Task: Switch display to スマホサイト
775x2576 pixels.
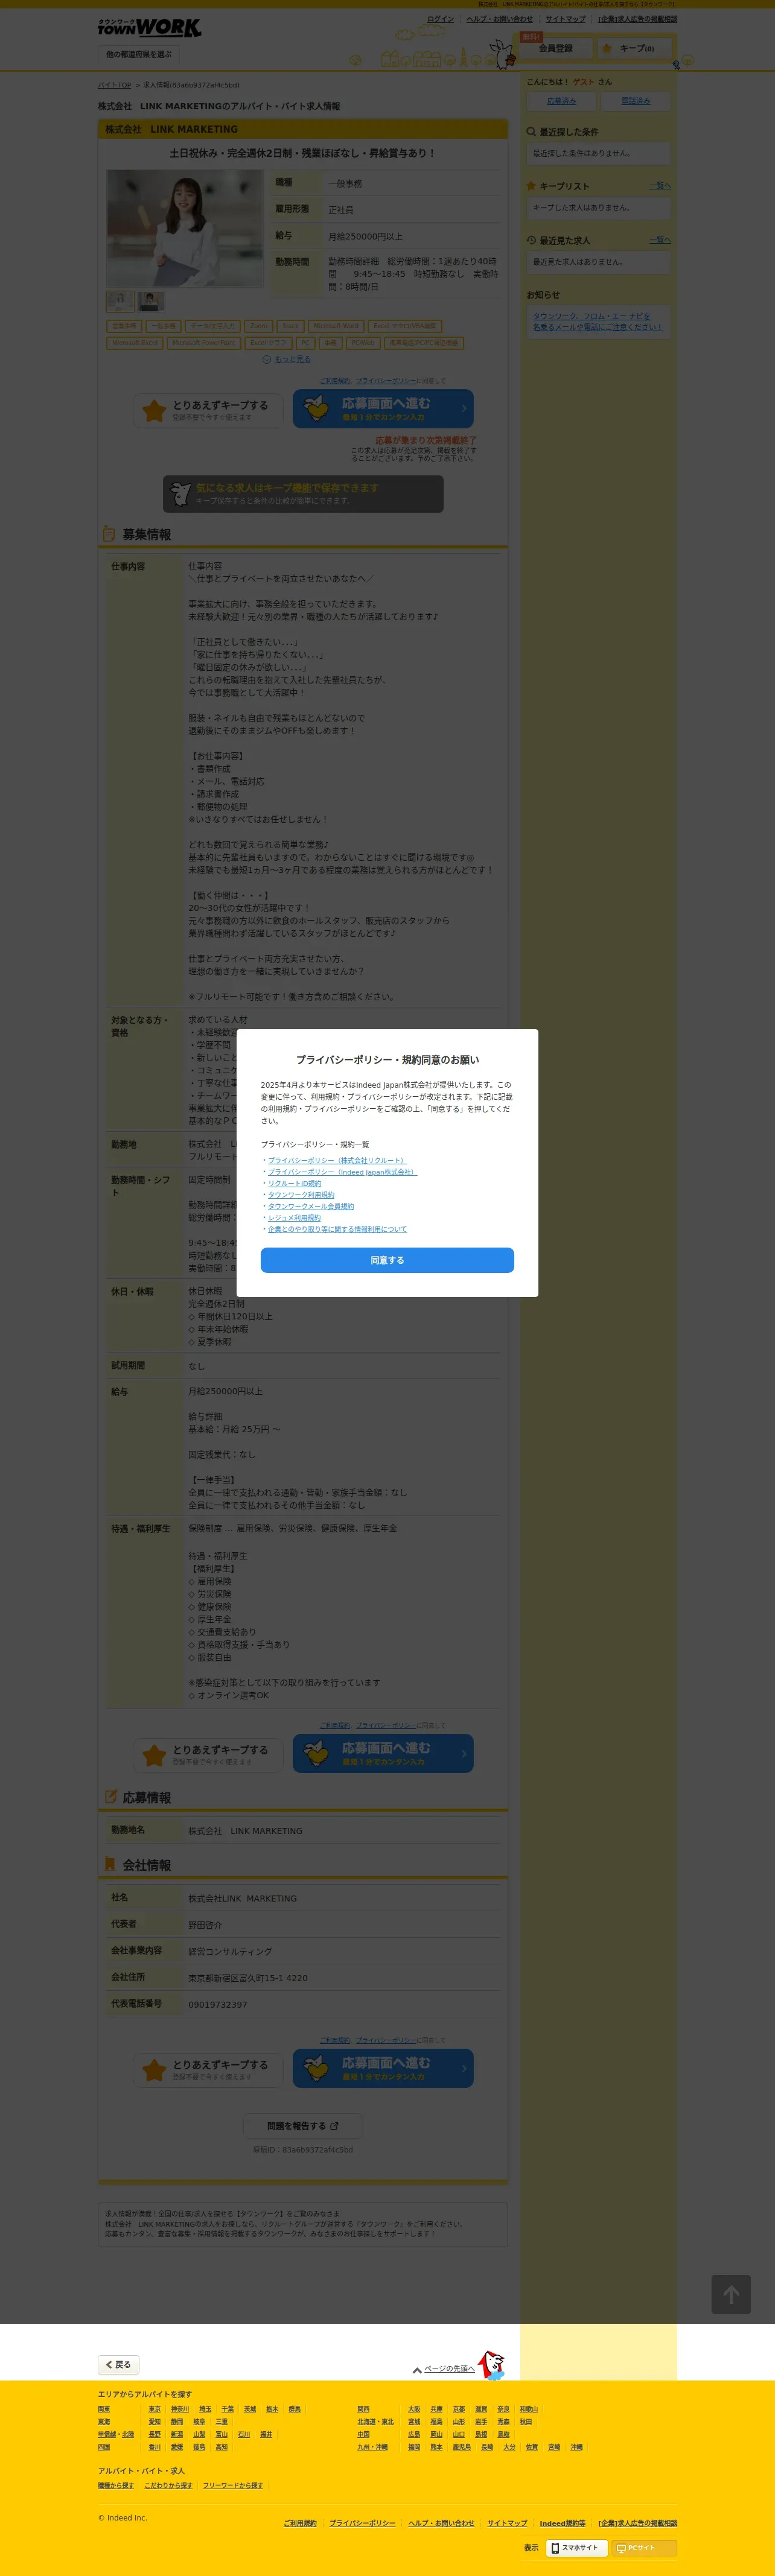Action: tap(576, 2548)
